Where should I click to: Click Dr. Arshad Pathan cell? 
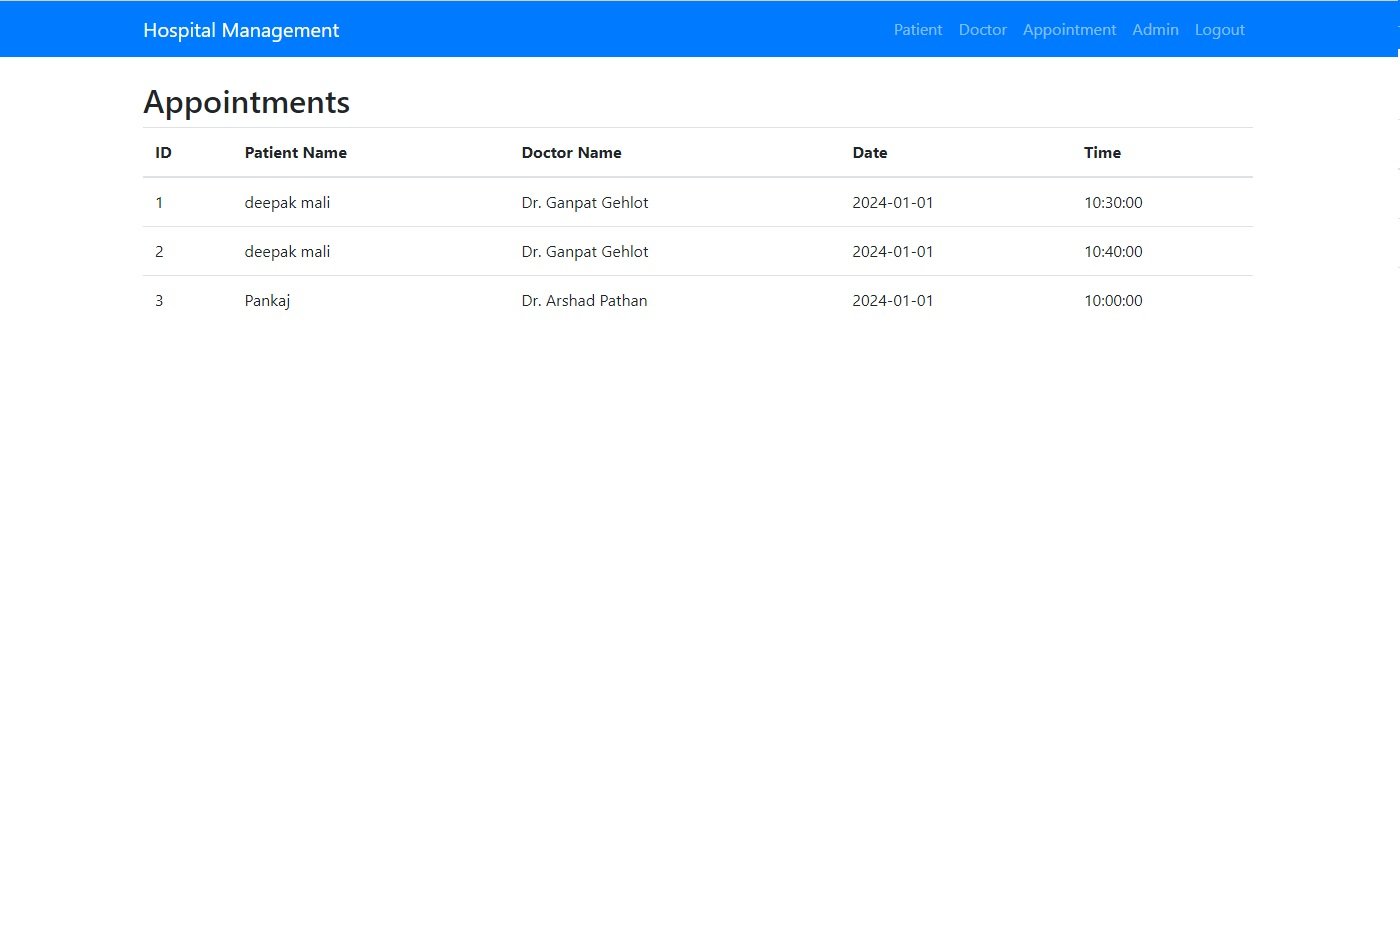tap(584, 301)
